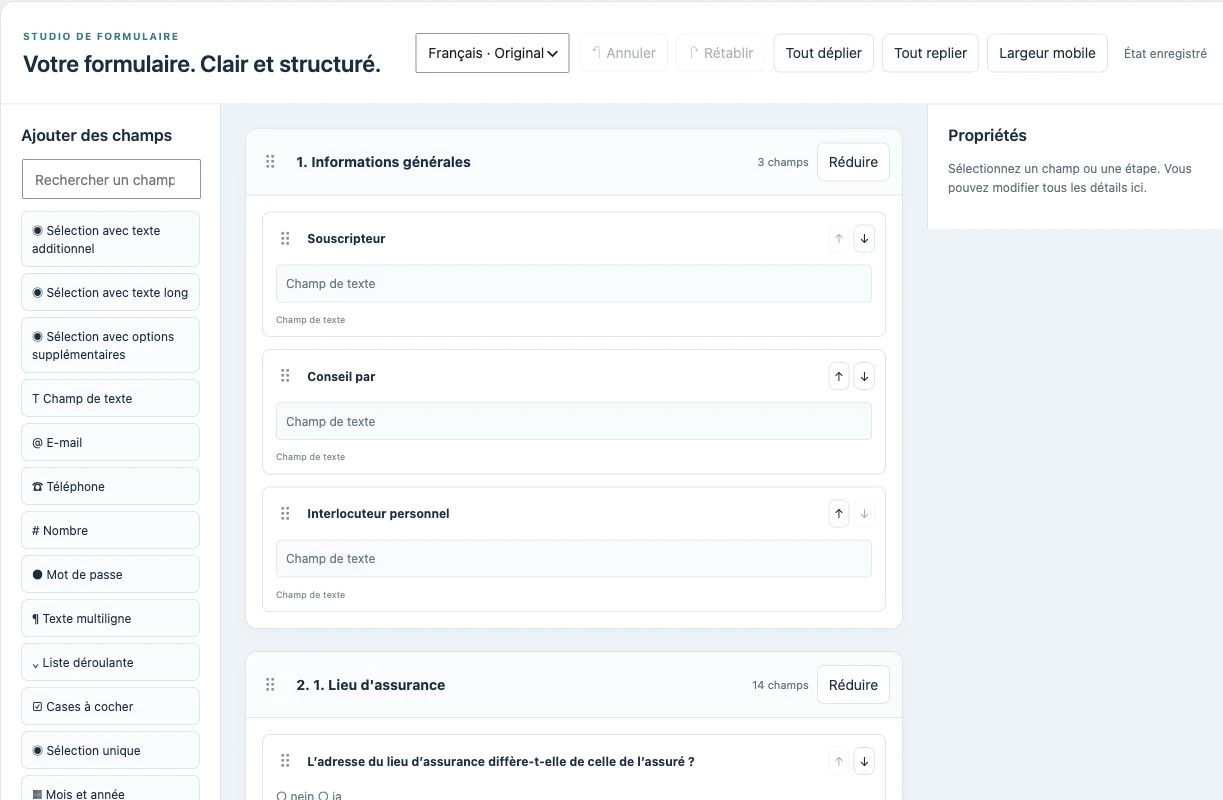Image resolution: width=1223 pixels, height=800 pixels.
Task: Click the Propriétés panel heading
Action: [987, 135]
